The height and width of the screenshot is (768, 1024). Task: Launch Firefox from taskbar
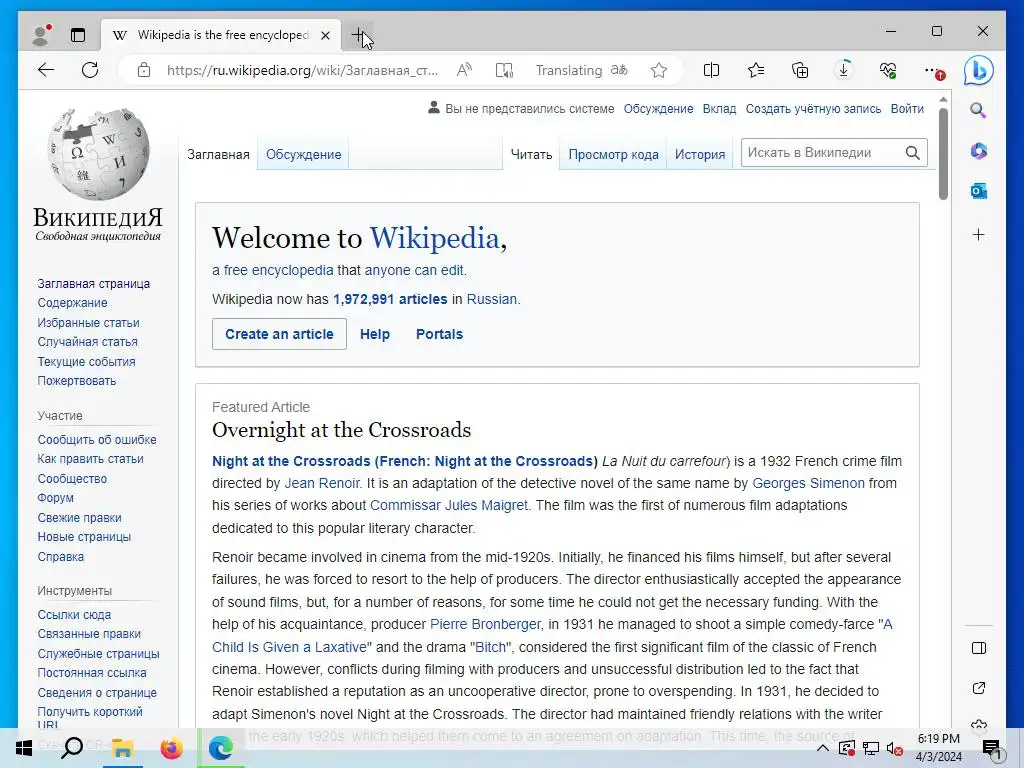[172, 748]
